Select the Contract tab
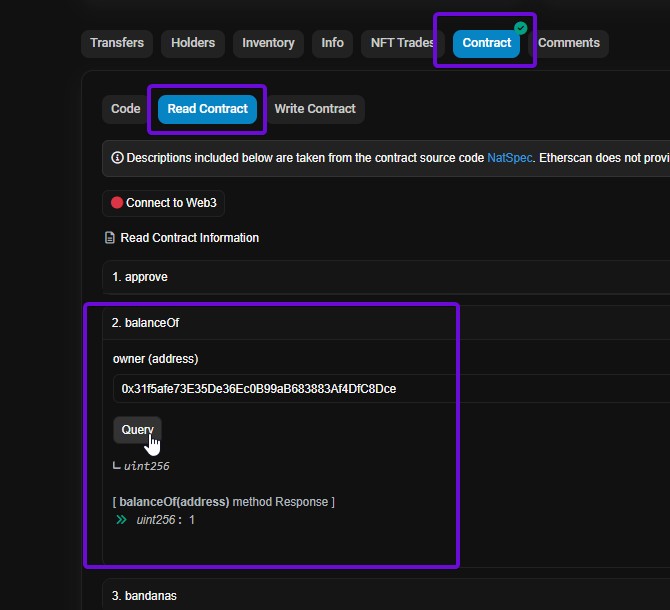Viewport: 670px width, 610px height. click(x=486, y=43)
